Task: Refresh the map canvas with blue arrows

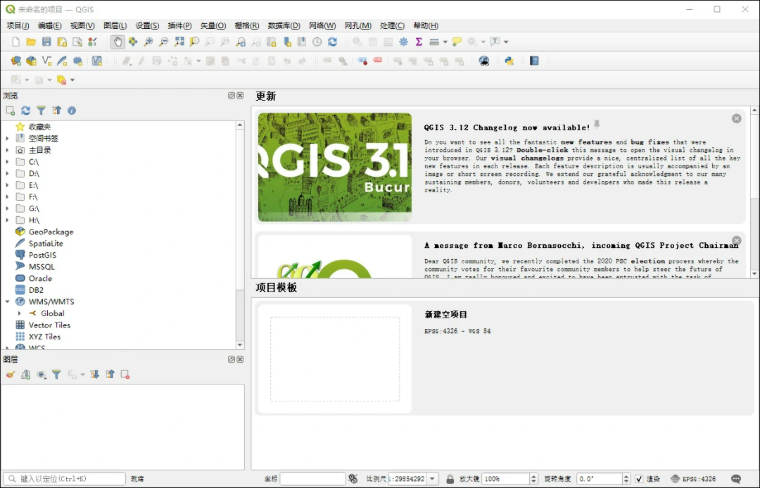Action: 332,42
